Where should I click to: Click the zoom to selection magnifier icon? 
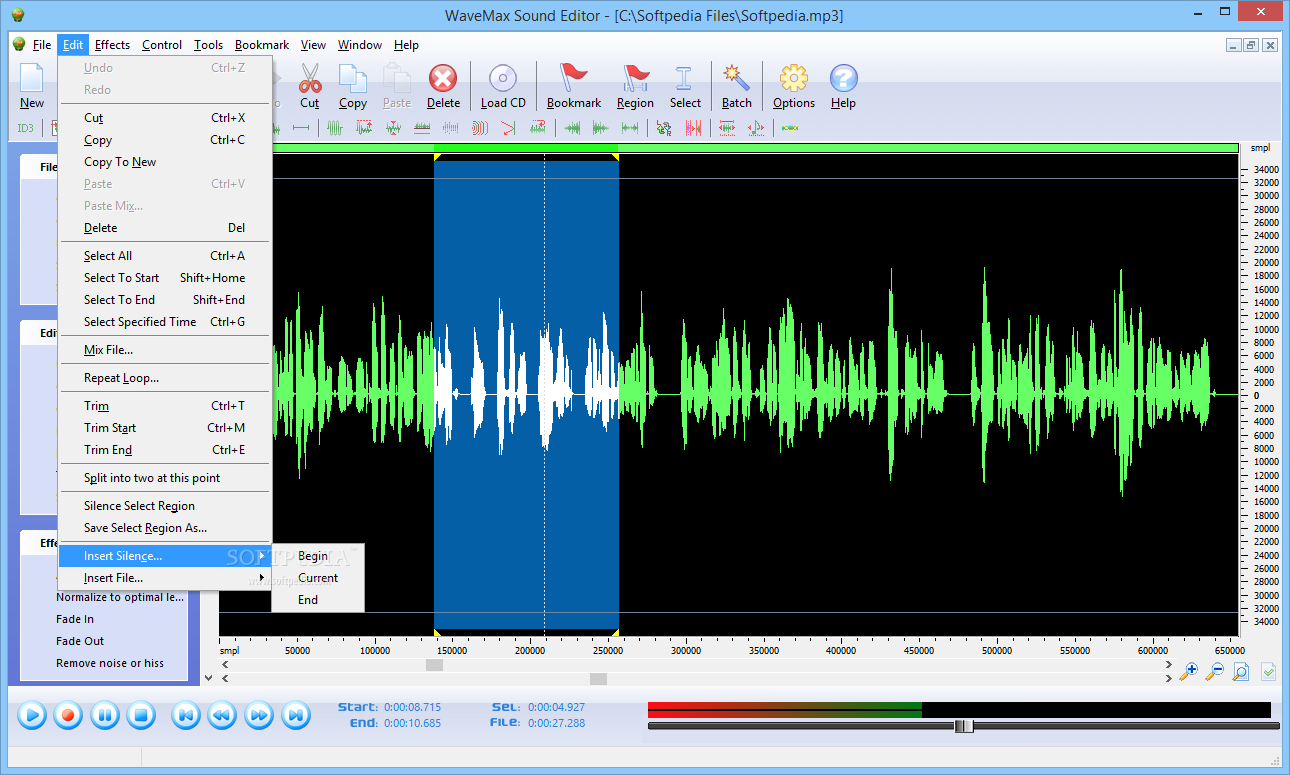(1240, 672)
